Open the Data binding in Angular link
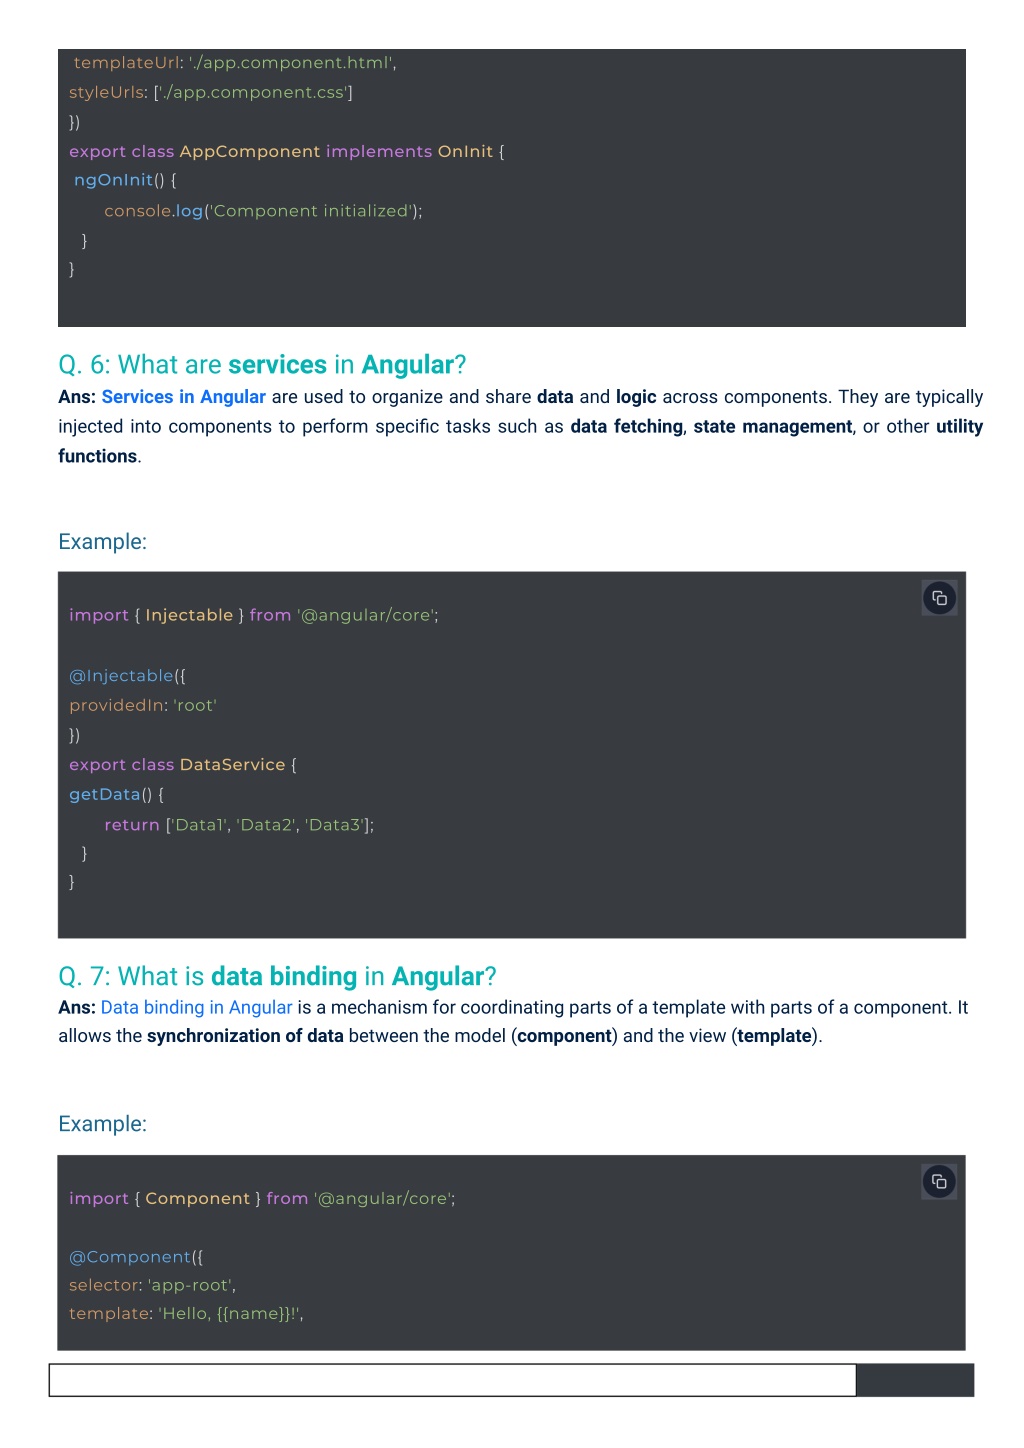Screen dimensions: 1024x1448 [197, 1007]
